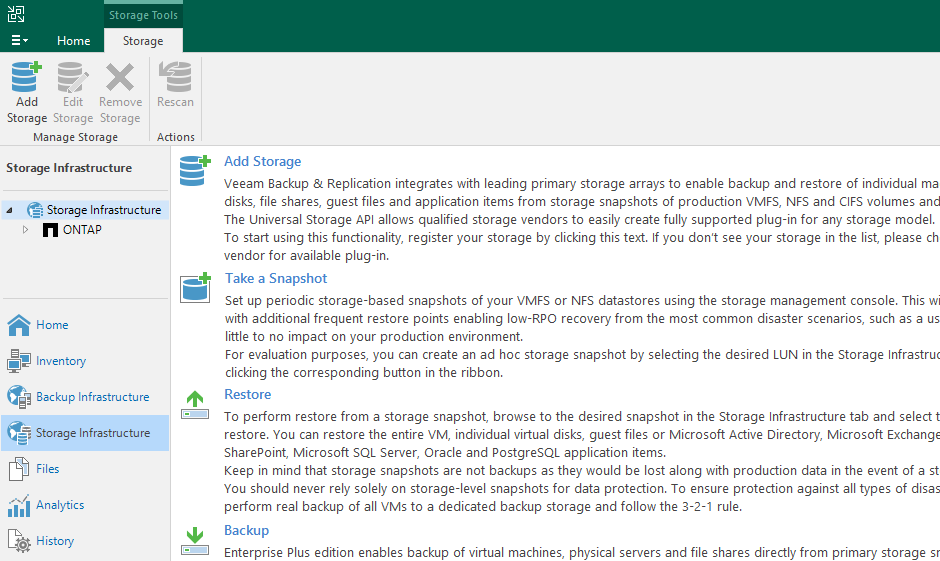The image size is (940, 561).
Task: Click the Veeam application icon in title bar
Action: (x=16, y=14)
